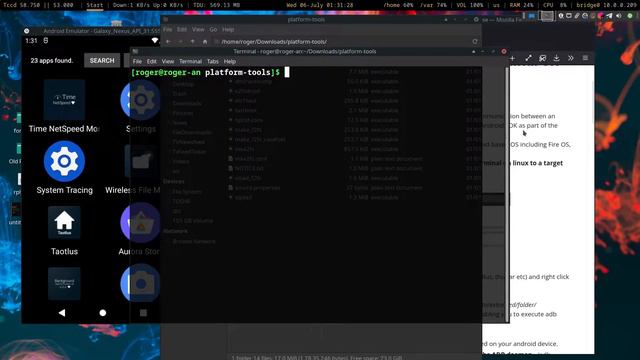Open the file manager's Help menu
Viewport: 640px width, 360px height.
pyautogui.click(x=228, y=29)
